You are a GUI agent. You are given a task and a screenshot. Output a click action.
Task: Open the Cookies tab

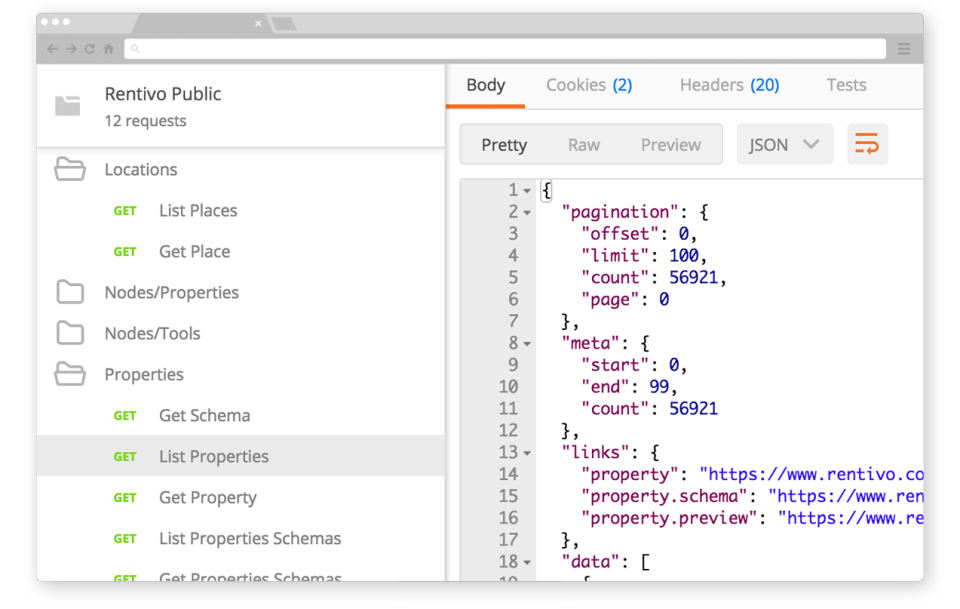589,85
